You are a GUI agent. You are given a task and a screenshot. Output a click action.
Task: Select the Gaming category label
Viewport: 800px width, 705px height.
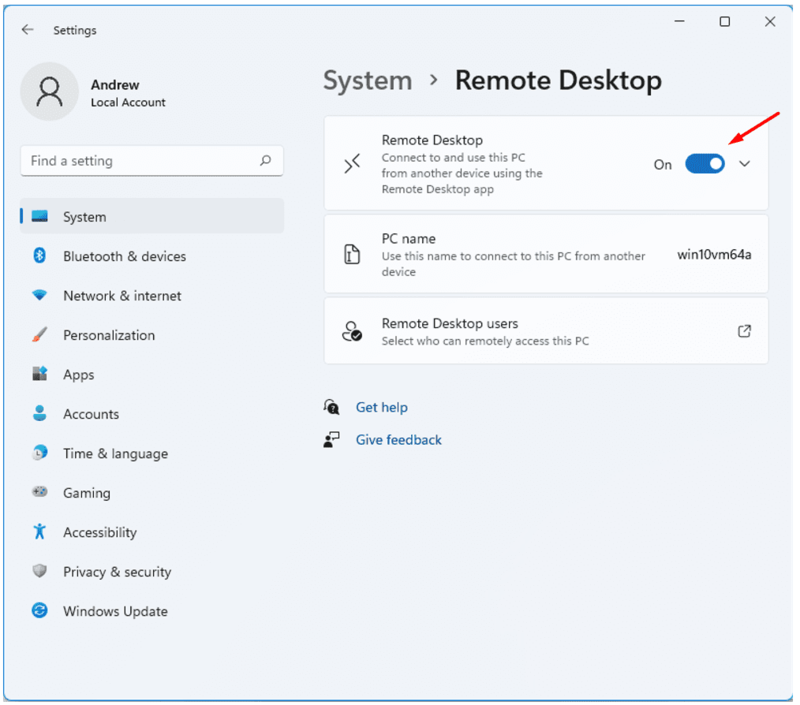tap(87, 493)
